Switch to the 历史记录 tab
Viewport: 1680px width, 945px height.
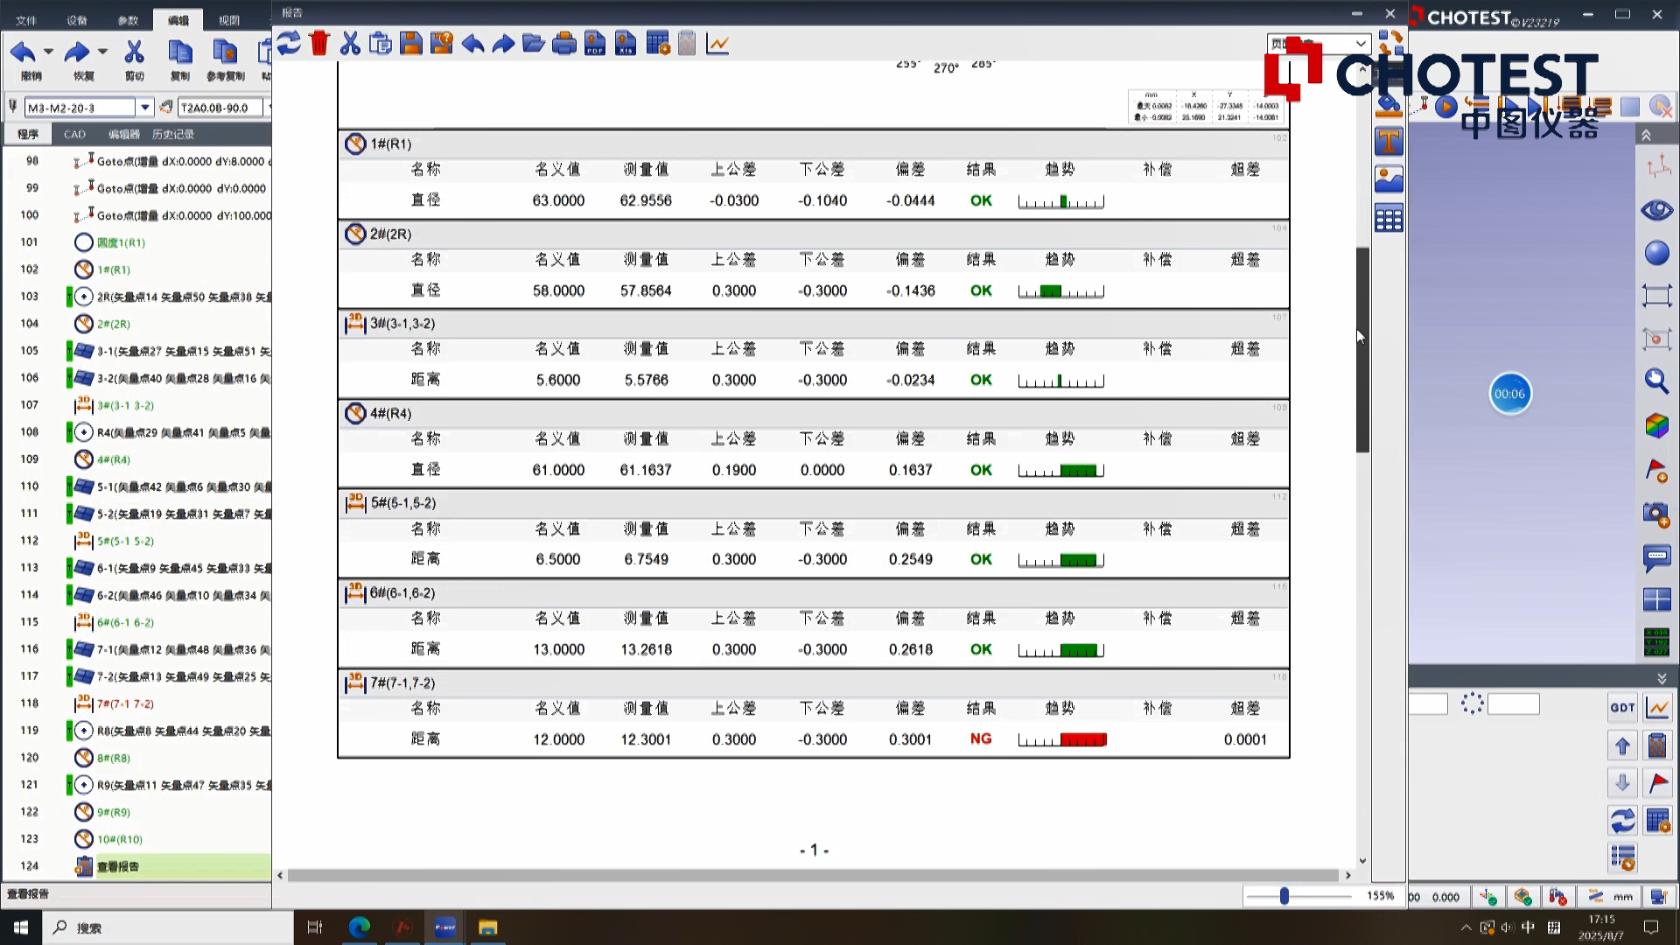[173, 134]
